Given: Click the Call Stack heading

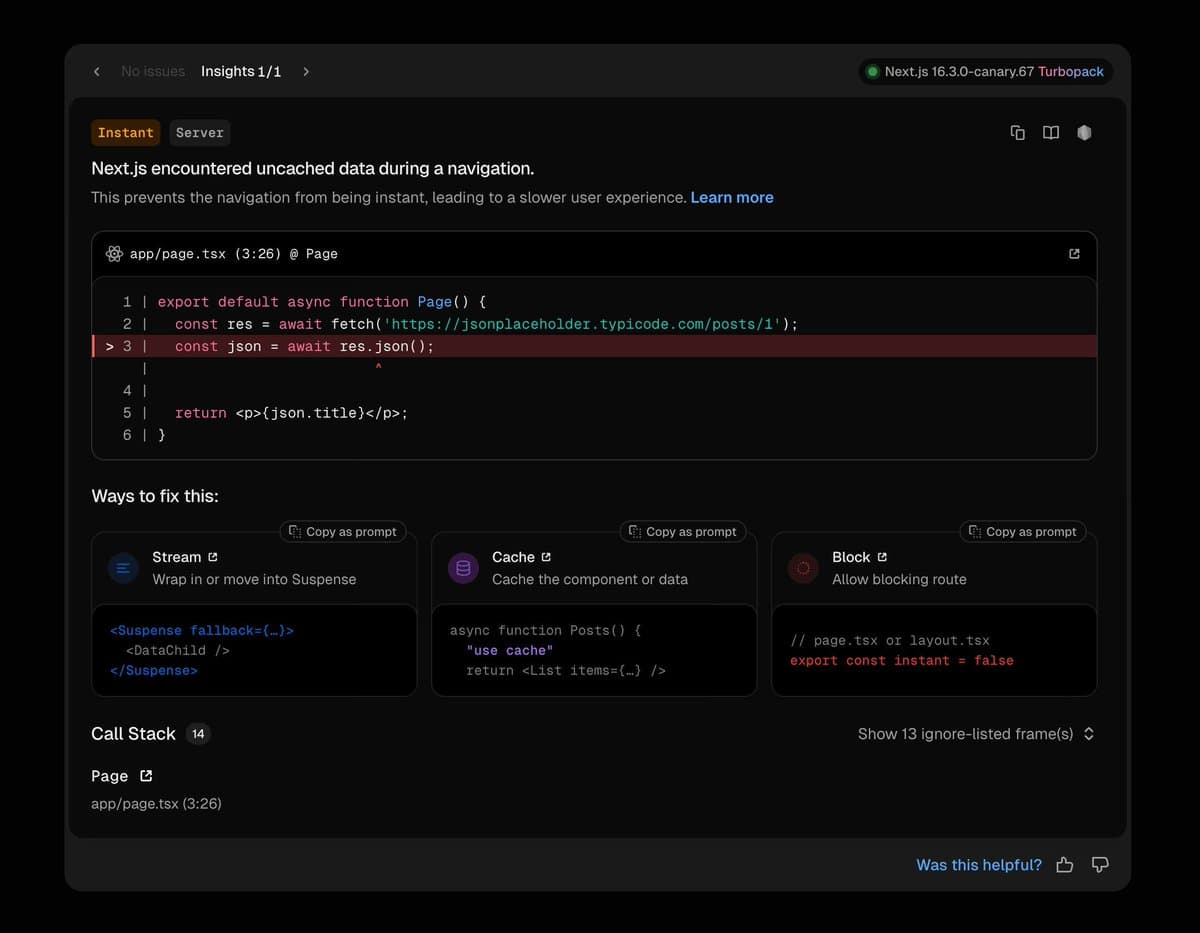Looking at the screenshot, I should (x=133, y=734).
